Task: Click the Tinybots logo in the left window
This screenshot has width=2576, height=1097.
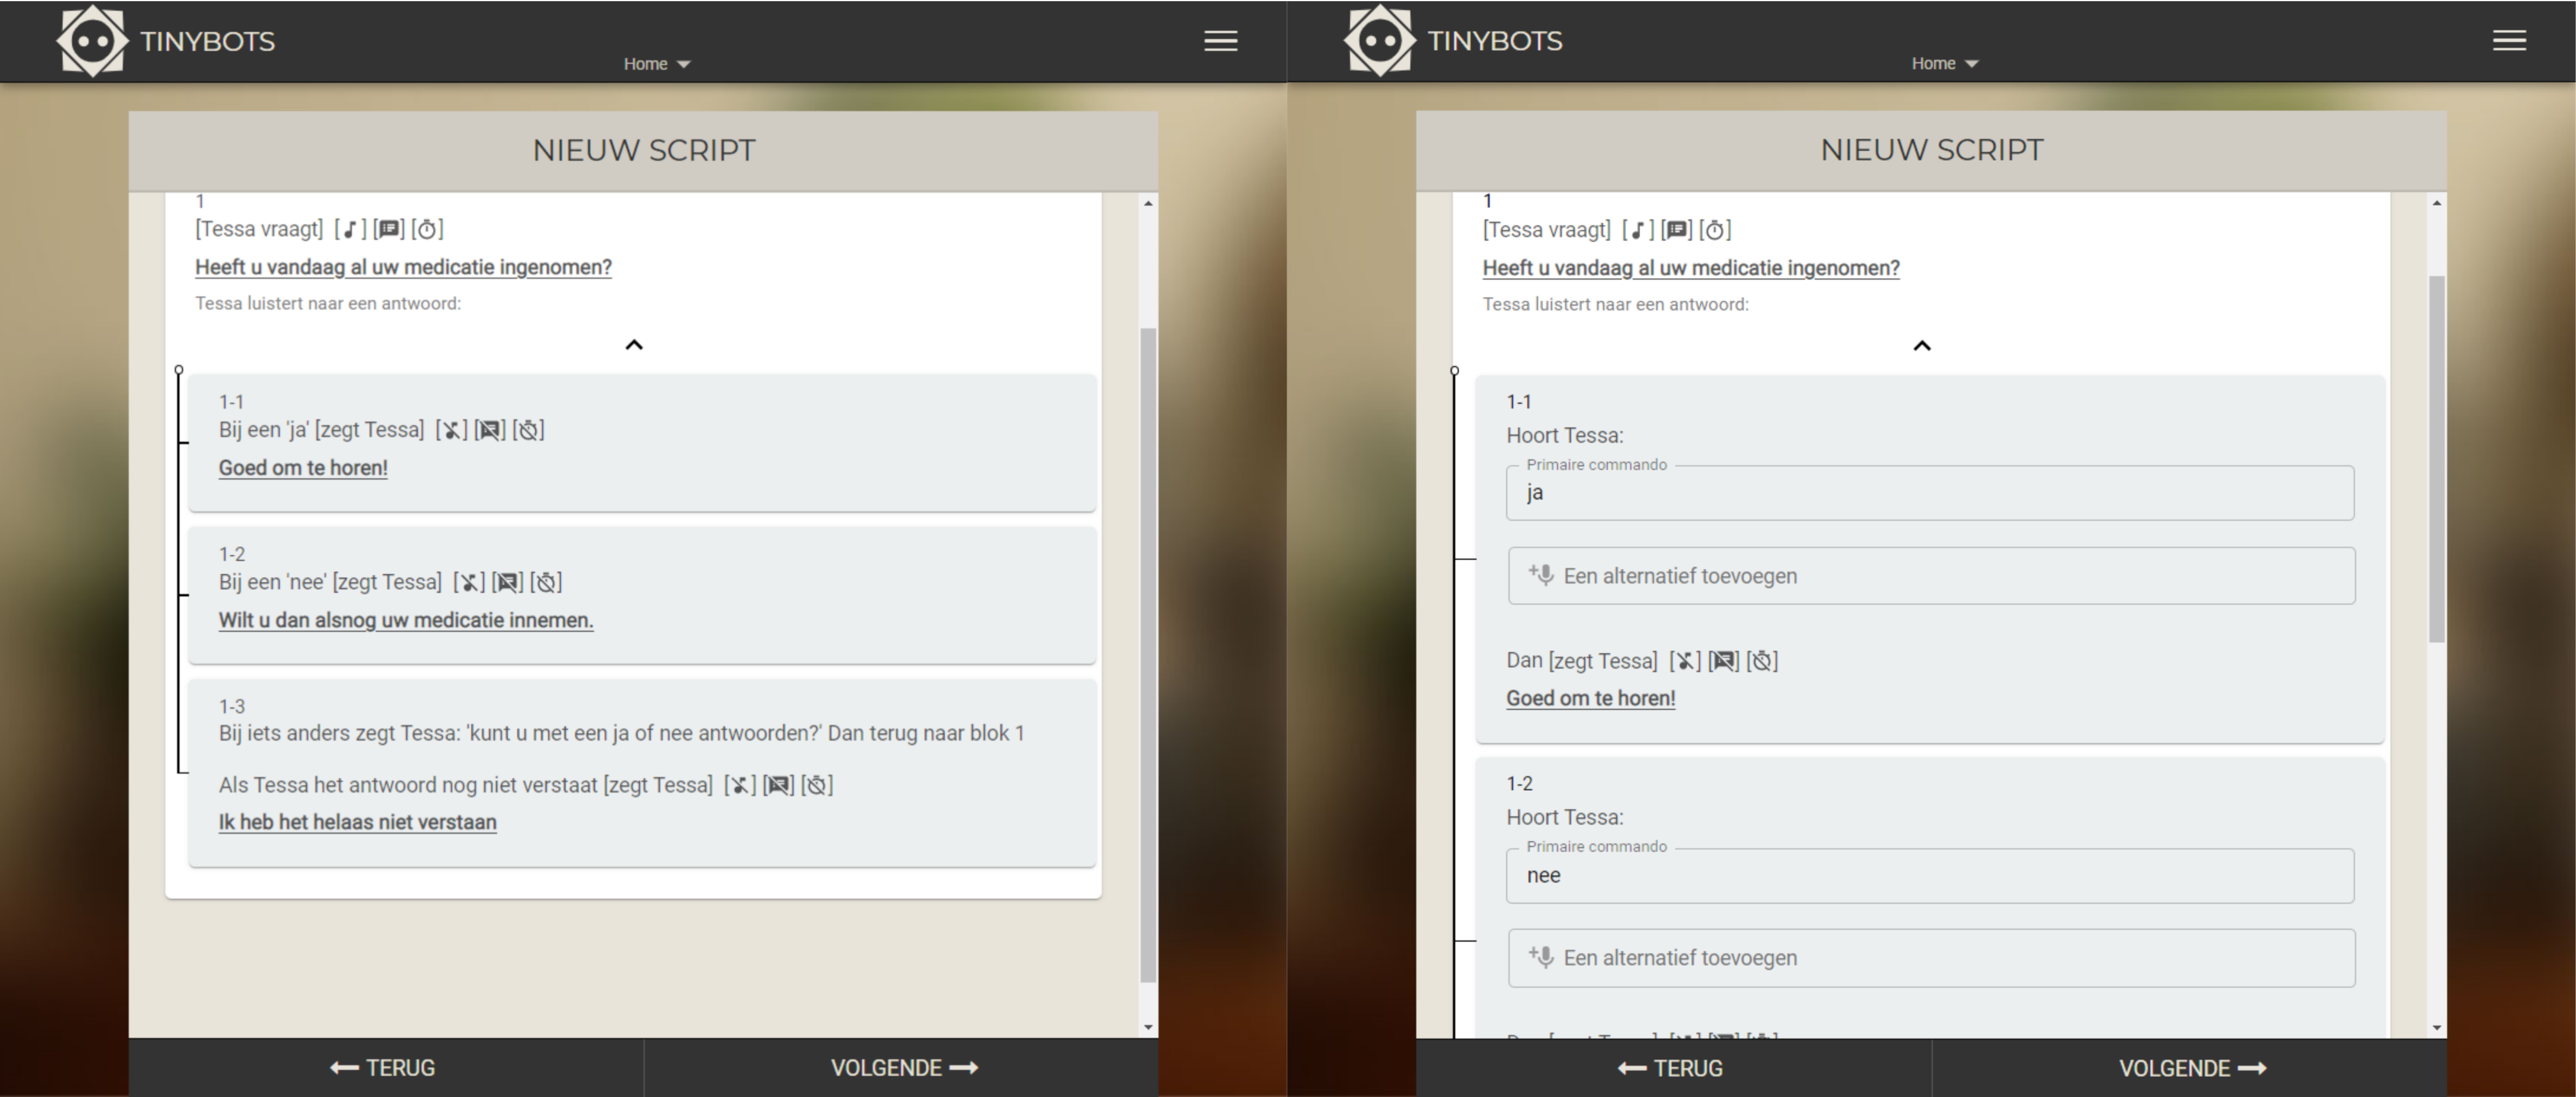Action: point(92,41)
